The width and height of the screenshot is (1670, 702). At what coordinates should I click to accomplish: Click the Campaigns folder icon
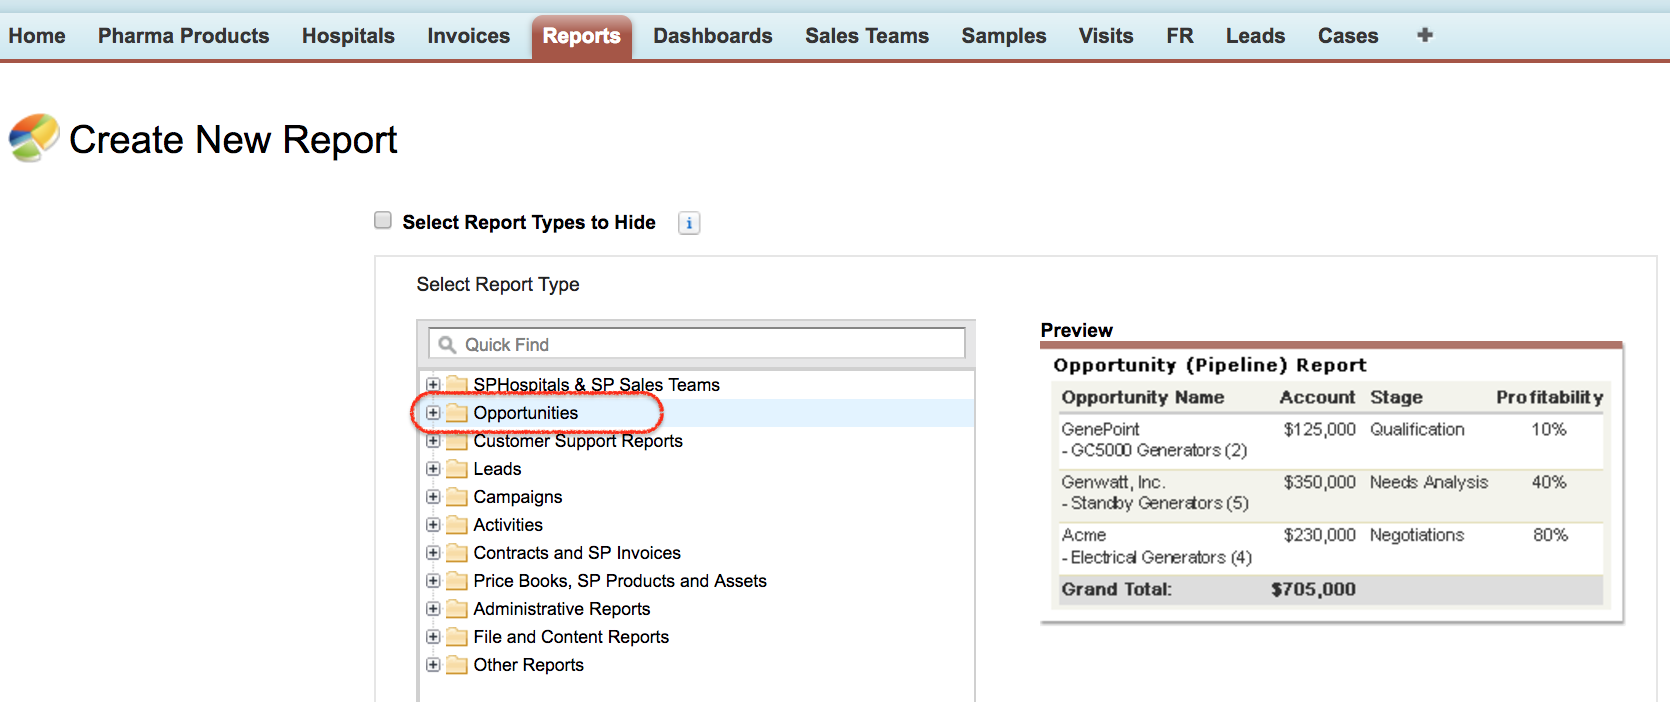pyautogui.click(x=457, y=497)
